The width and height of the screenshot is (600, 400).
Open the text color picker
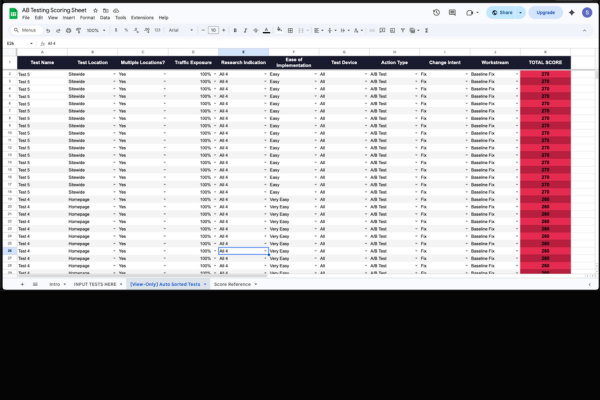click(266, 30)
